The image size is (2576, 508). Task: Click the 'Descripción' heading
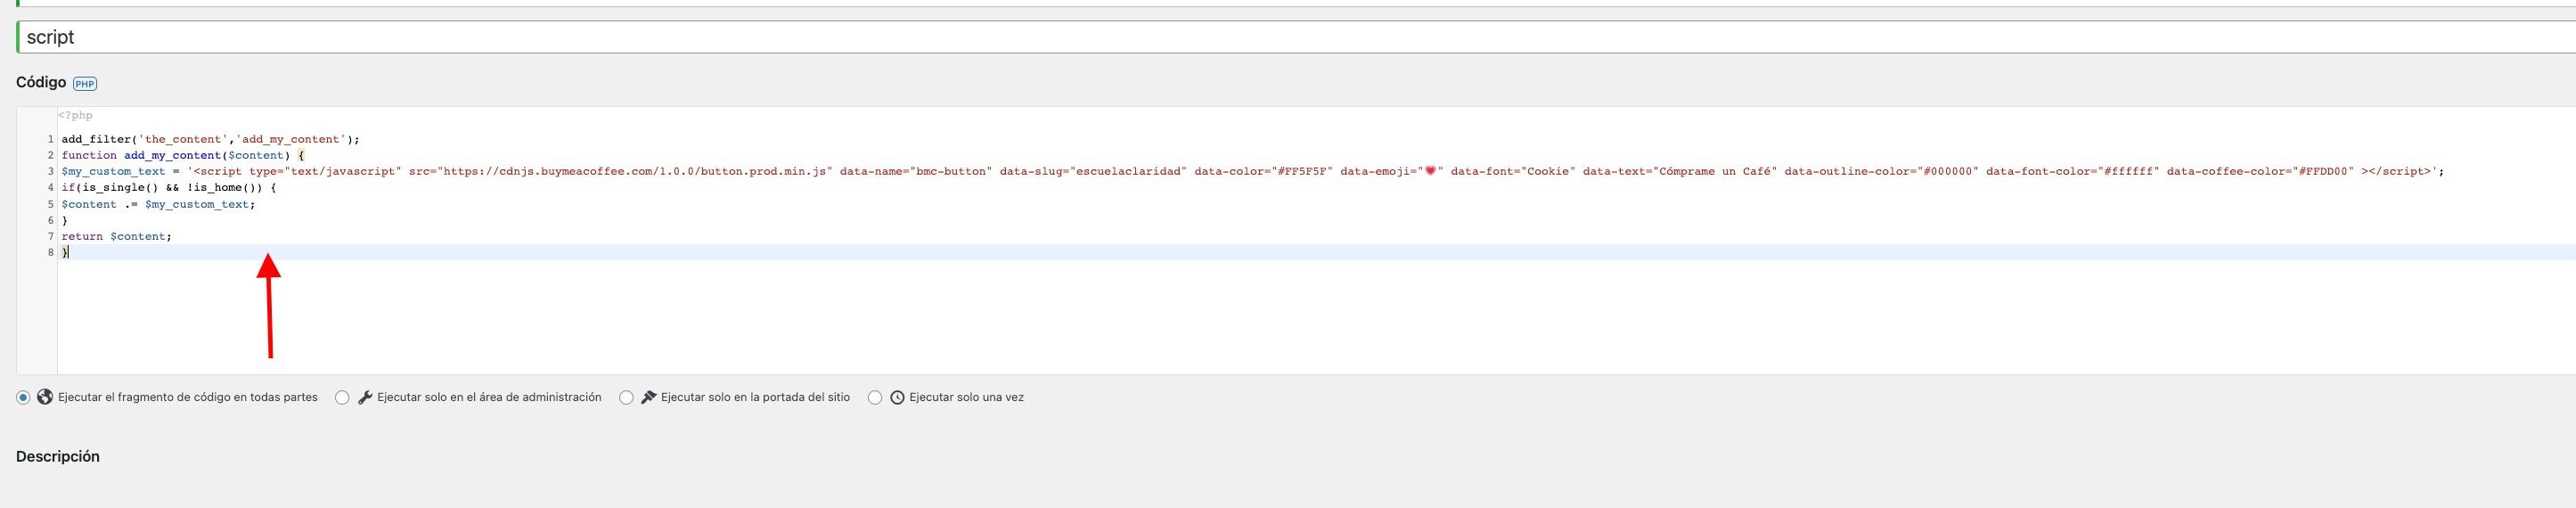[x=58, y=457]
